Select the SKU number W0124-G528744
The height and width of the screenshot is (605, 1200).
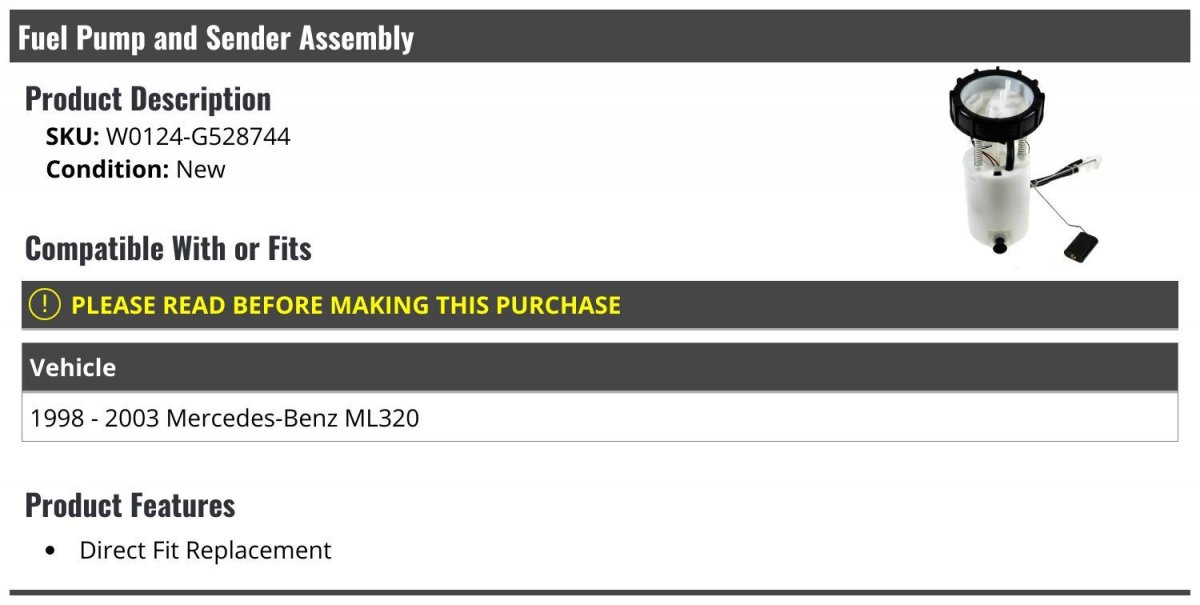[x=198, y=137]
